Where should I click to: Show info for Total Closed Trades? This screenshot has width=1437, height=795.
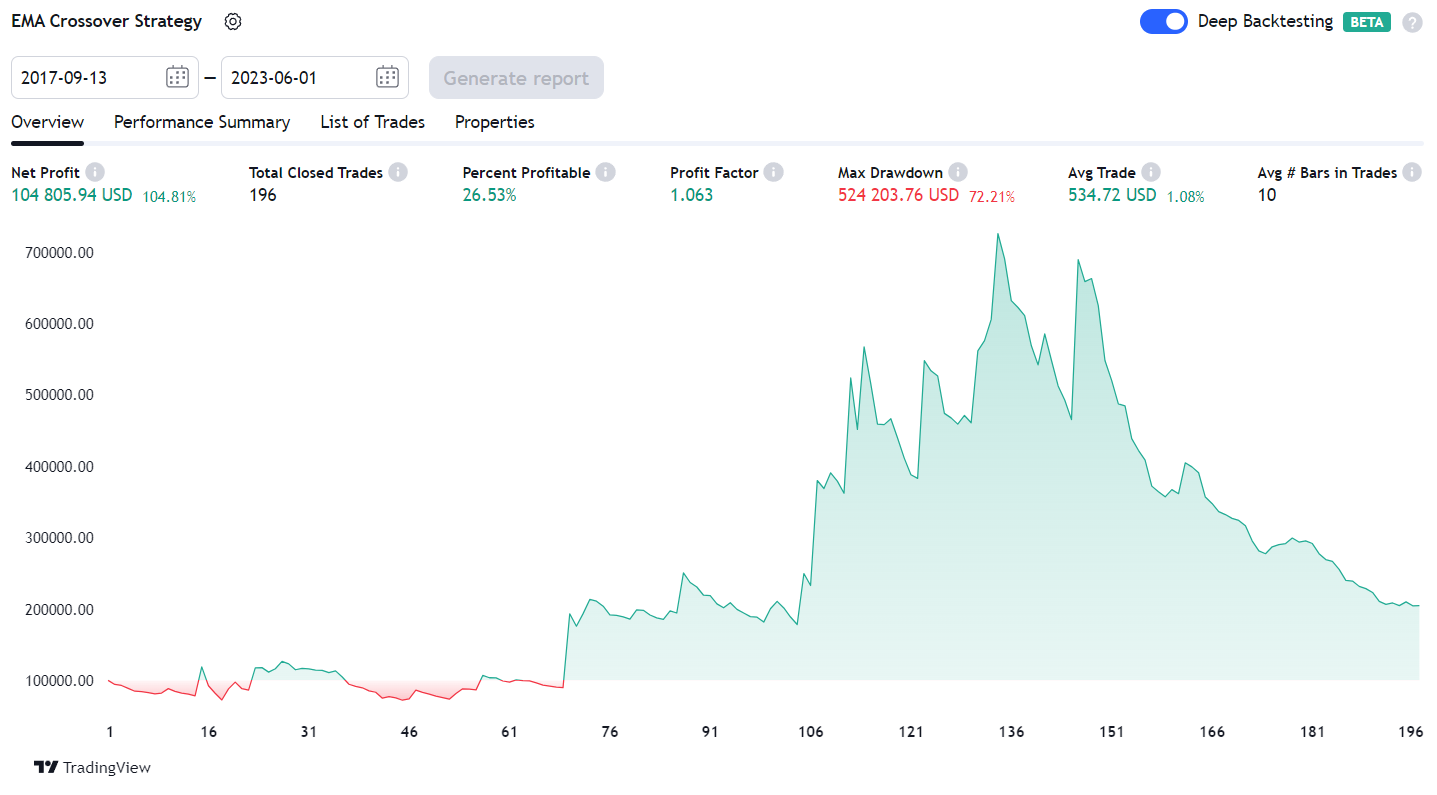(398, 172)
